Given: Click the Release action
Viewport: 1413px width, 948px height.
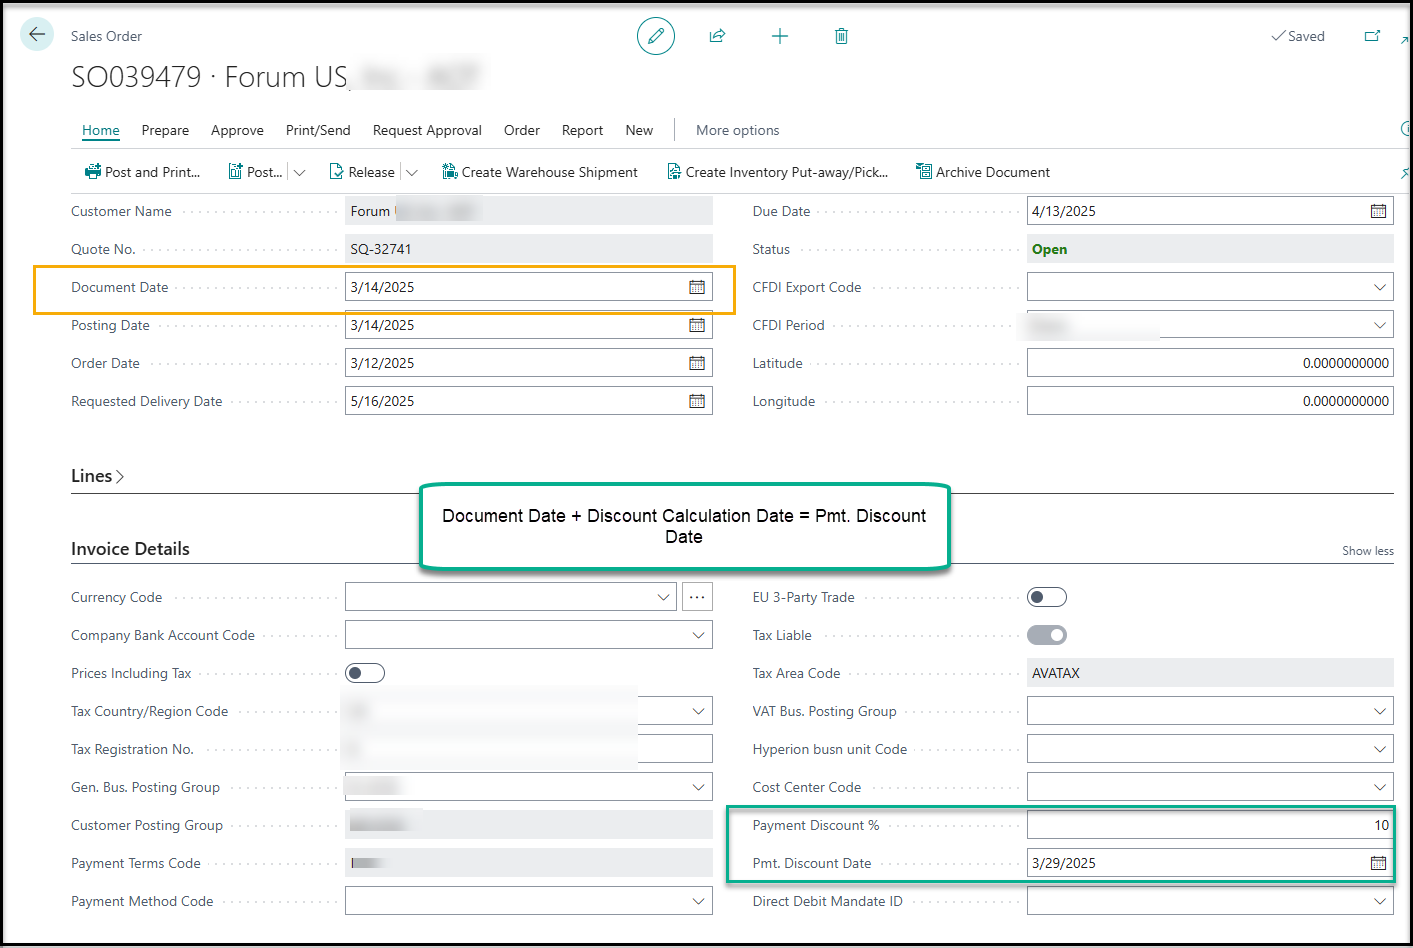Looking at the screenshot, I should point(362,172).
